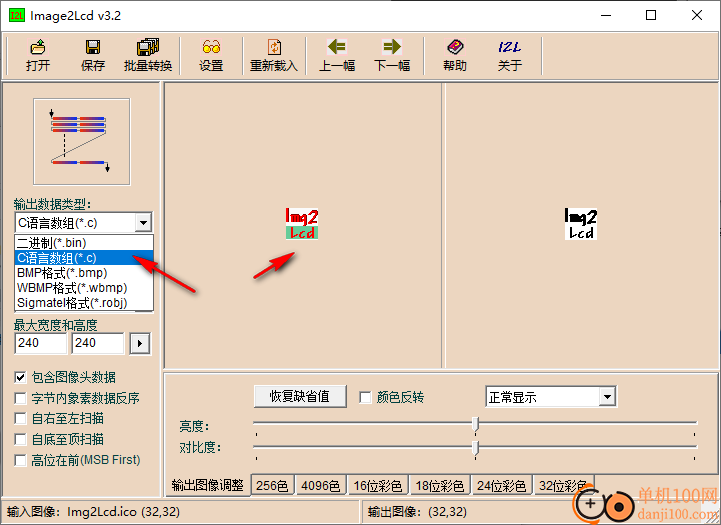Switch to 输出图像调整 tab

point(207,485)
